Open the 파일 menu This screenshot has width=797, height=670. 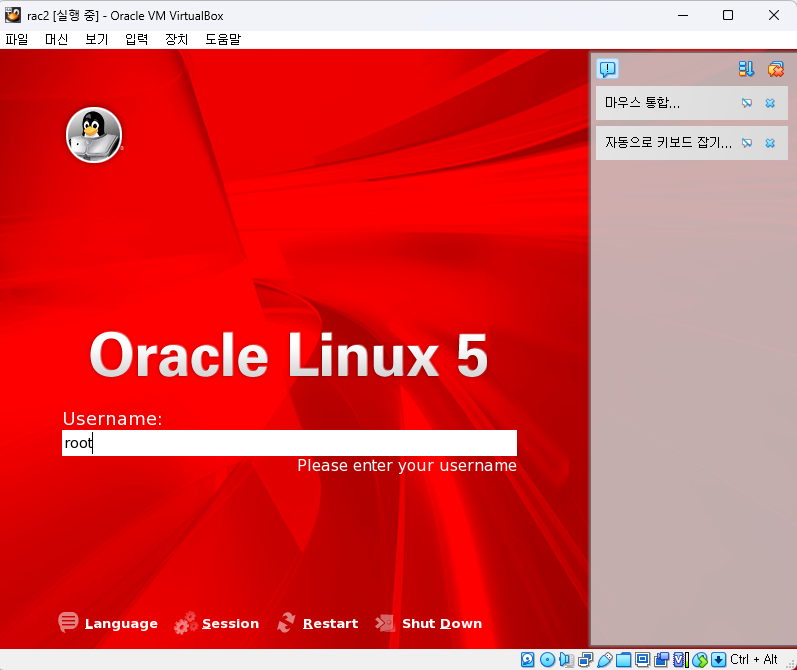click(x=17, y=39)
